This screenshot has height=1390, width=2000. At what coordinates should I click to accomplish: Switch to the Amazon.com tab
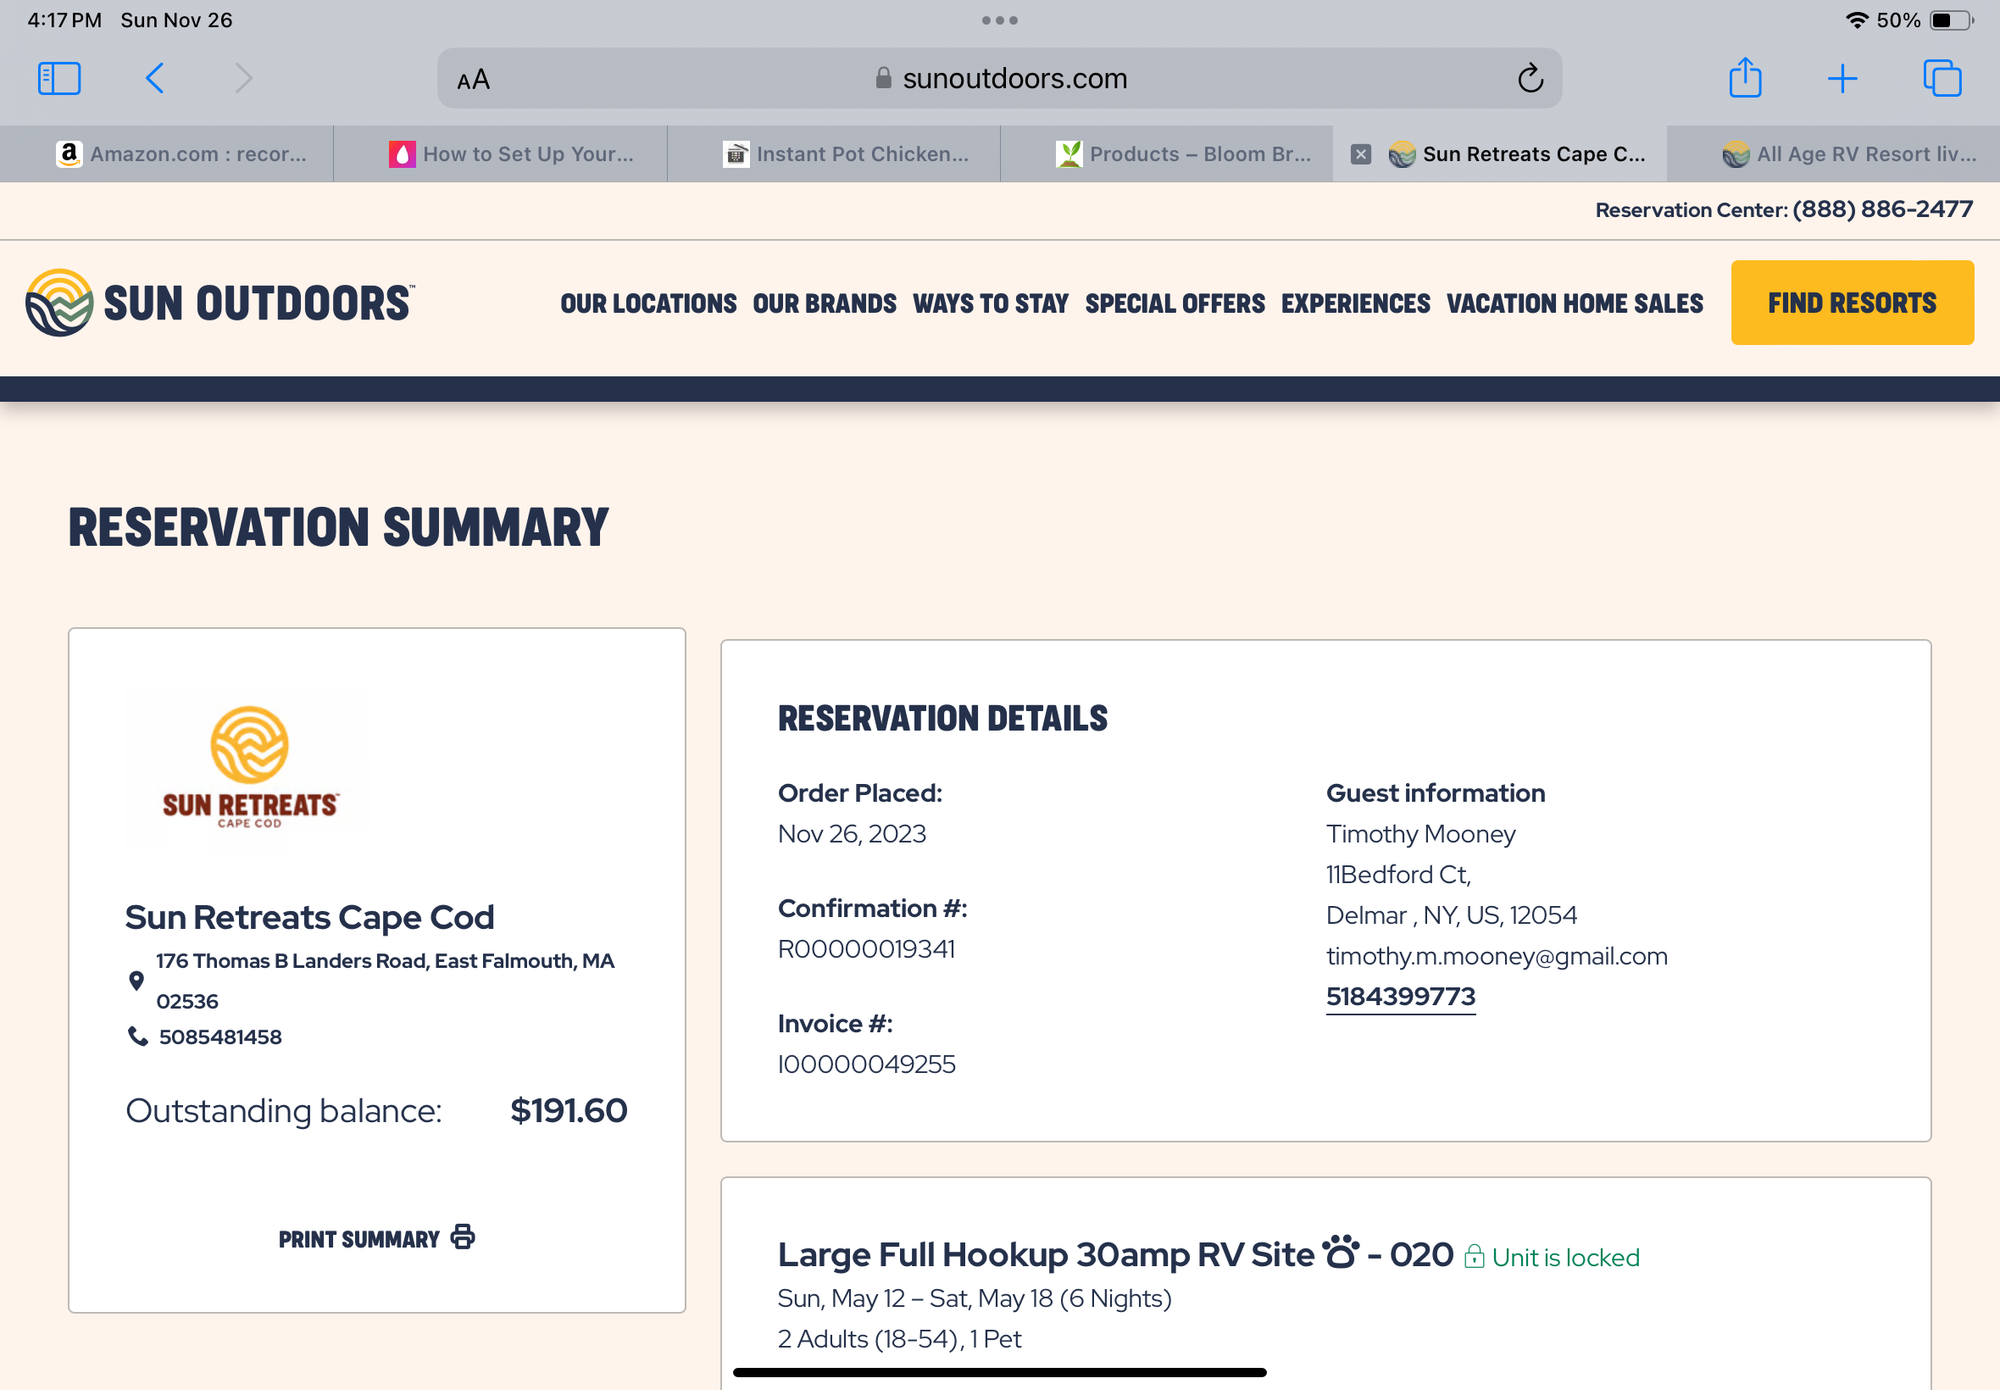[180, 154]
